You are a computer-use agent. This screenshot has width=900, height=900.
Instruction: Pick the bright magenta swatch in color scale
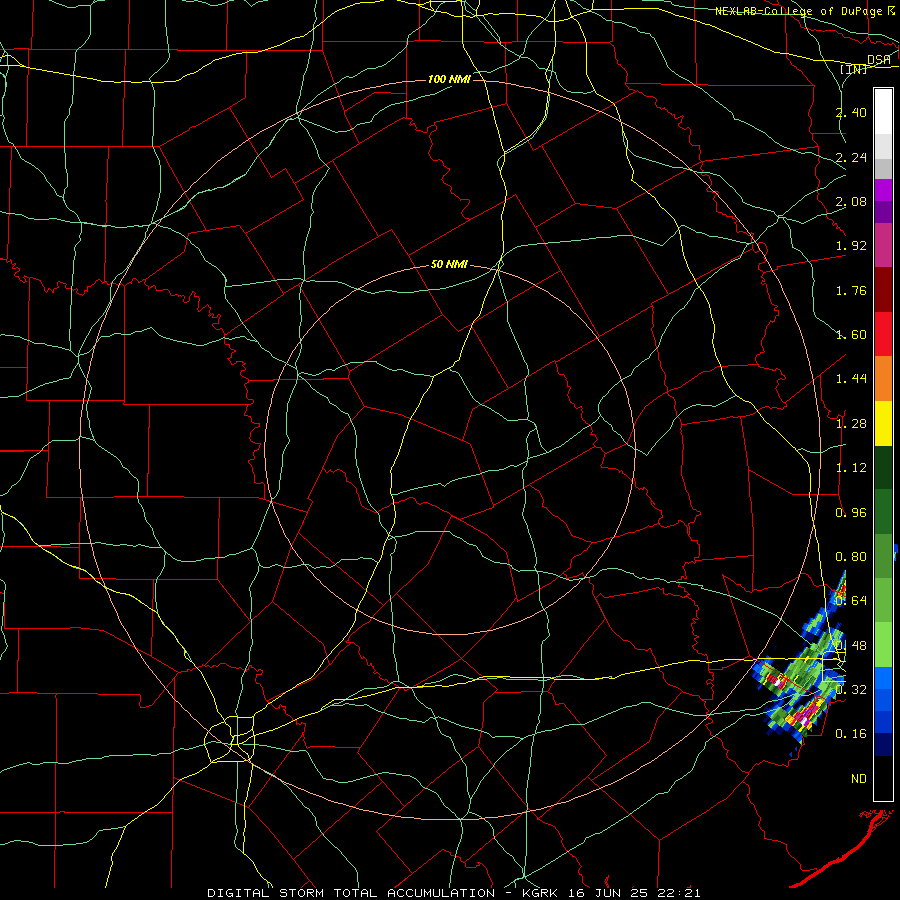click(x=883, y=190)
